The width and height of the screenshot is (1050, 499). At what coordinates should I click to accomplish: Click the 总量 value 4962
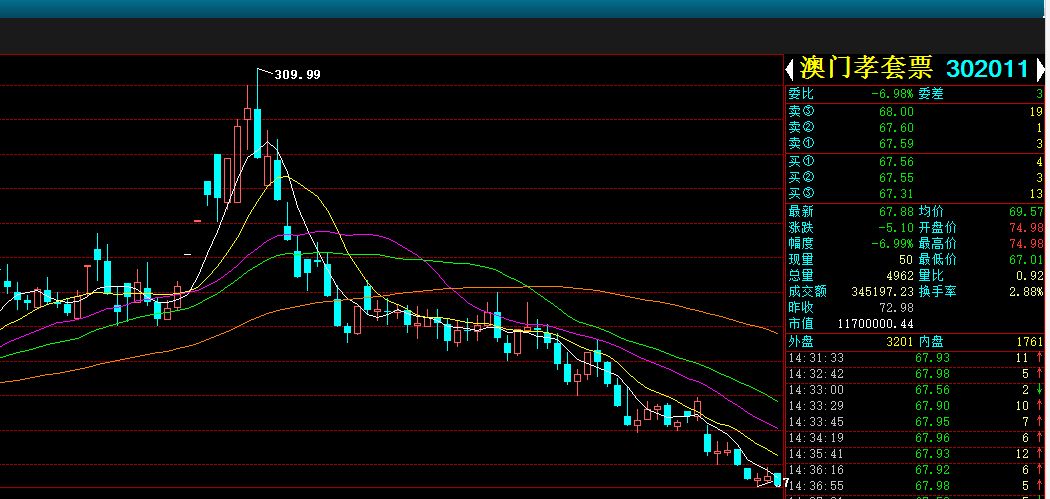(x=900, y=276)
